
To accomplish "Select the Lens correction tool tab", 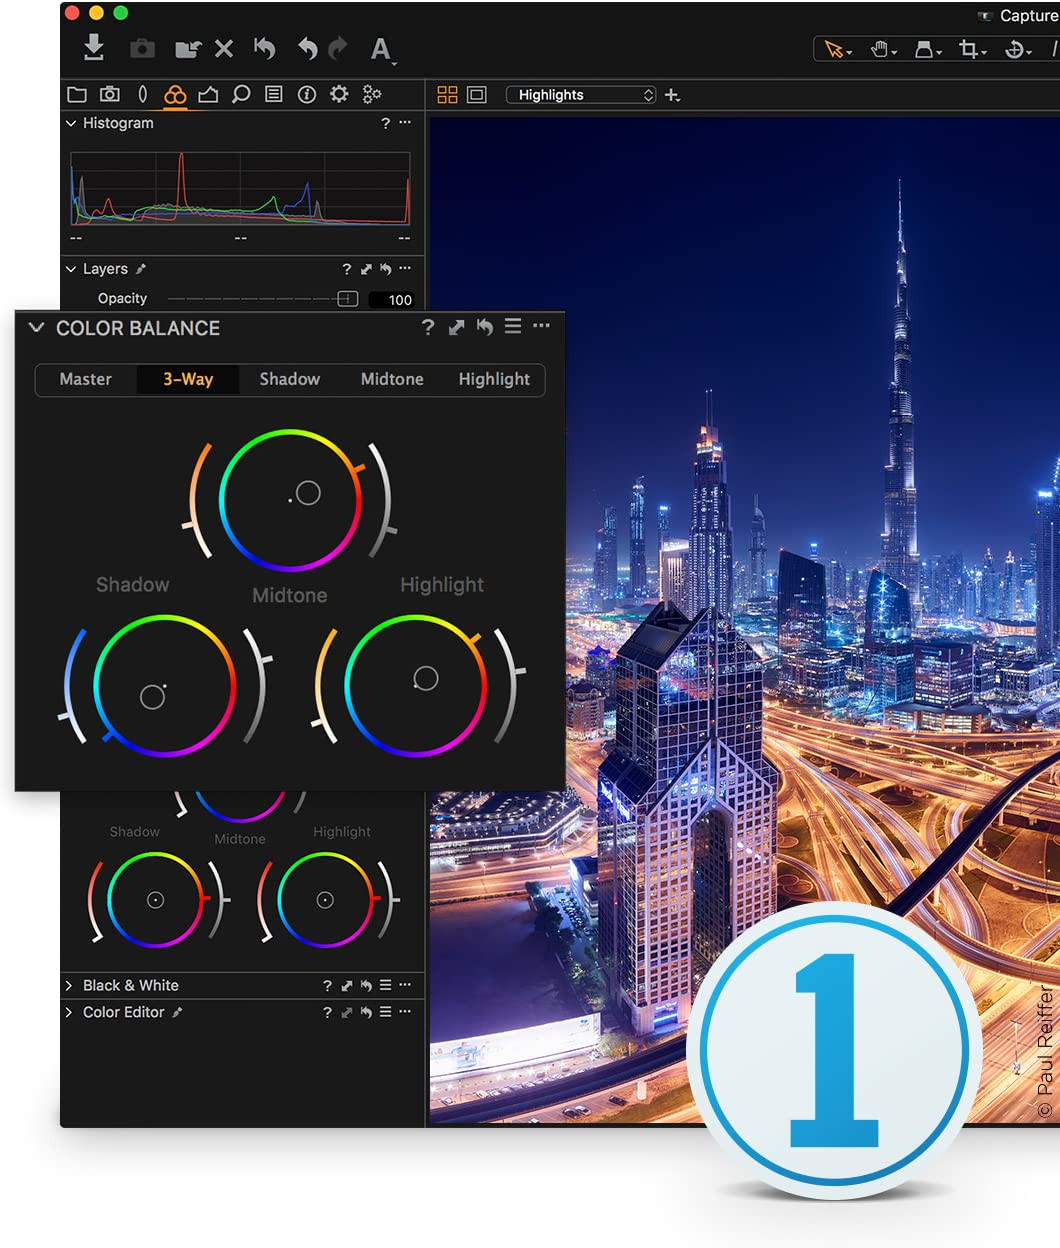I will click(143, 94).
